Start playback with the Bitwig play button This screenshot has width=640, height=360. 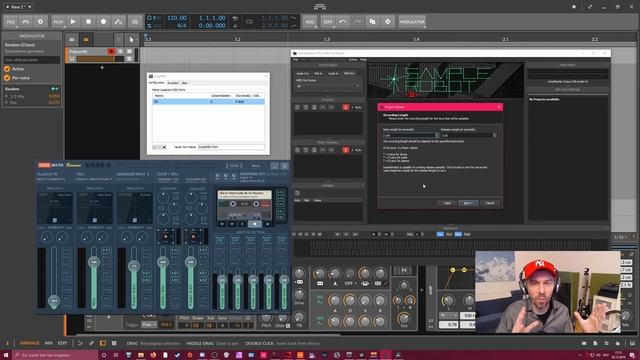coord(73,22)
